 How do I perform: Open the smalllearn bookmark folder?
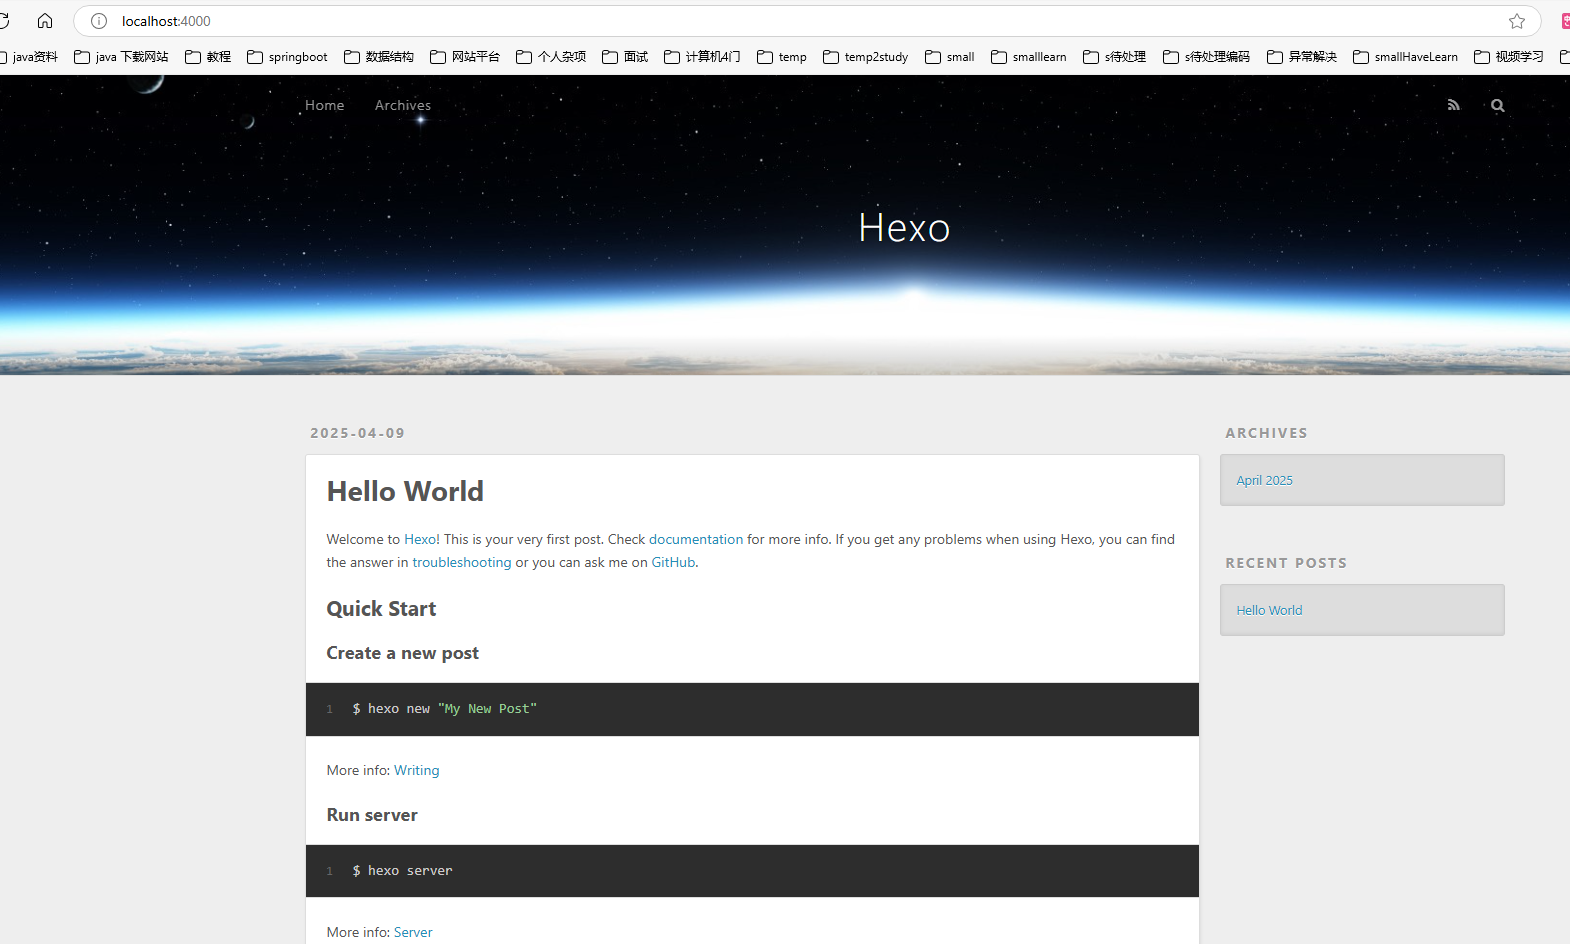coord(1029,57)
